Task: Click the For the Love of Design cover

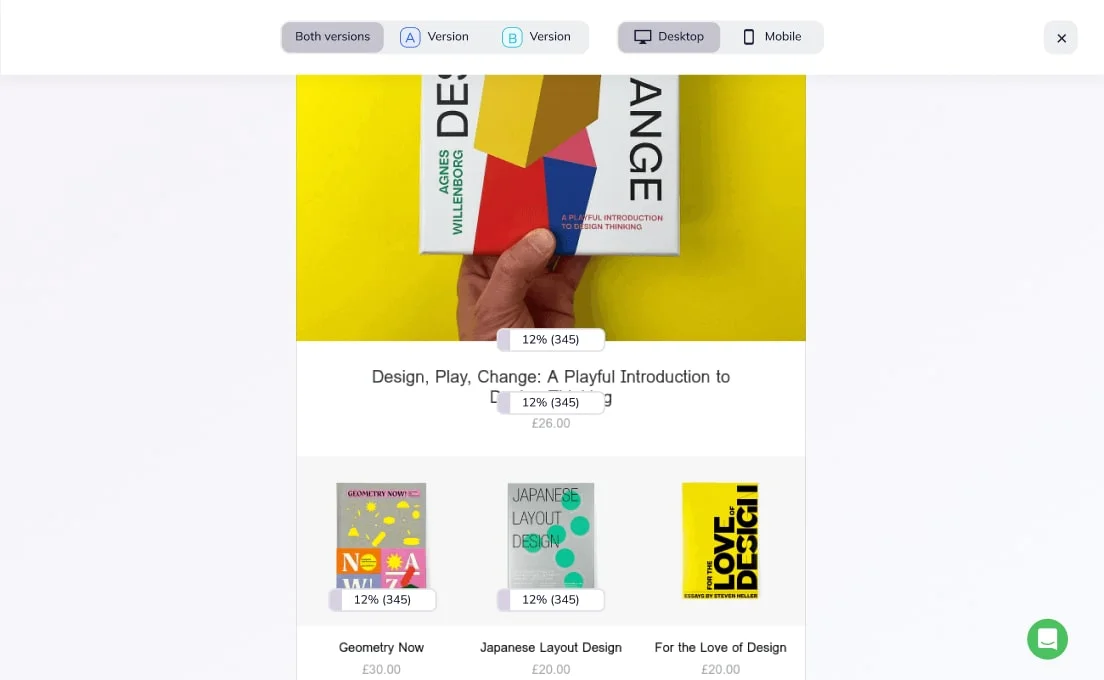Action: click(720, 541)
